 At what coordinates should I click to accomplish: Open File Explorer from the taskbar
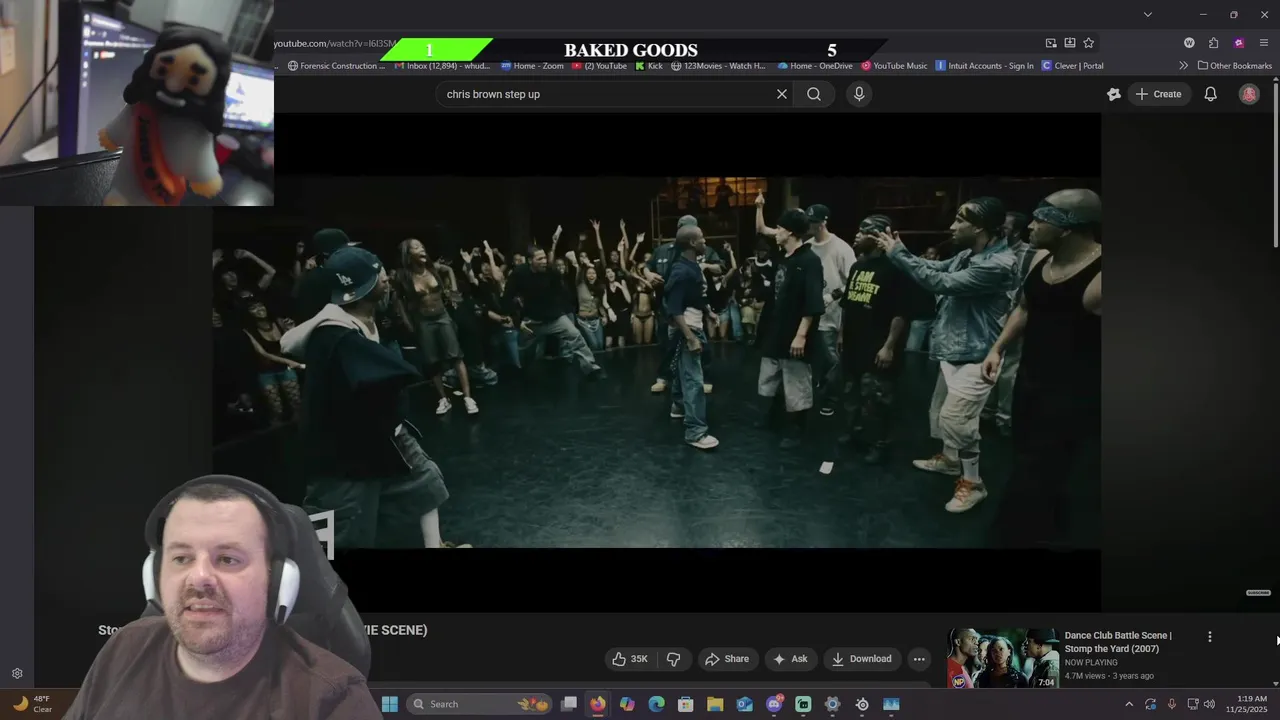(715, 704)
